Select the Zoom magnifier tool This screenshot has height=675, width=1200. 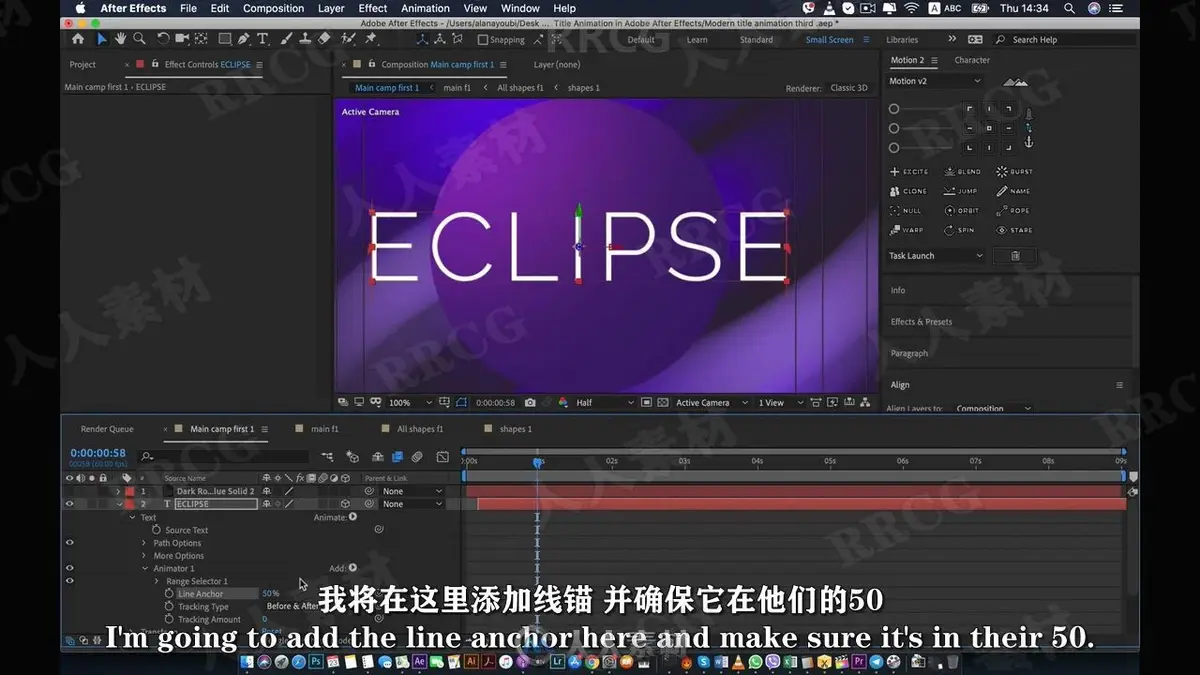(139, 39)
